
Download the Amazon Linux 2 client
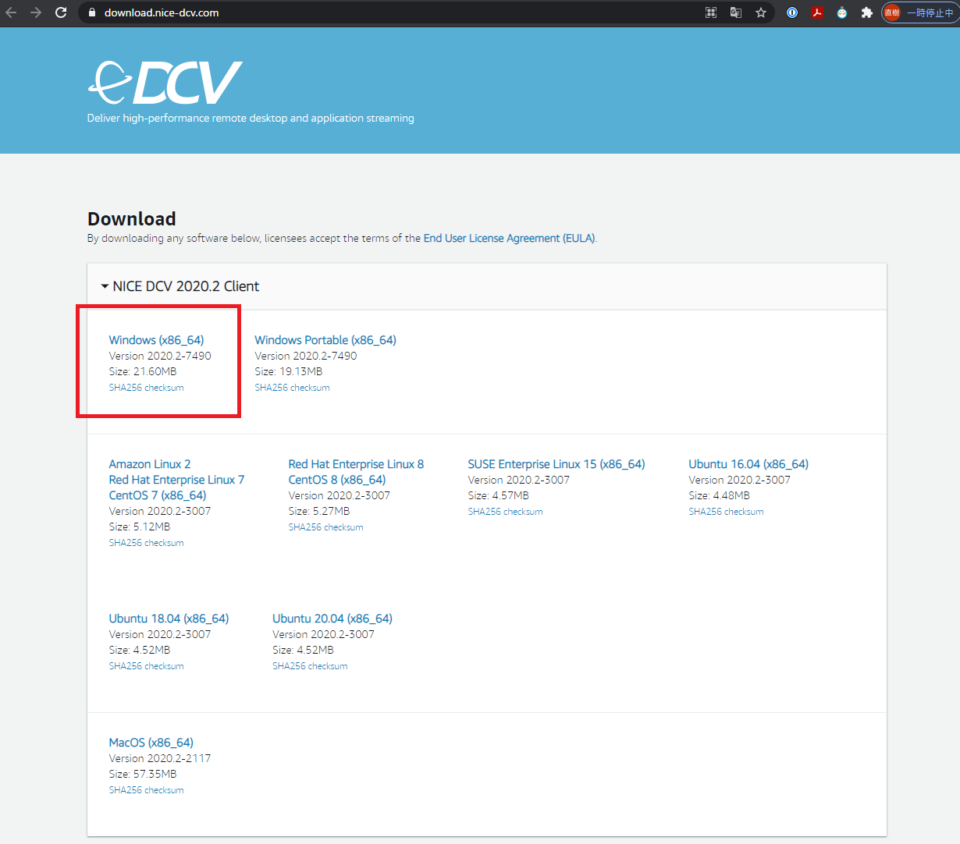[x=149, y=463]
